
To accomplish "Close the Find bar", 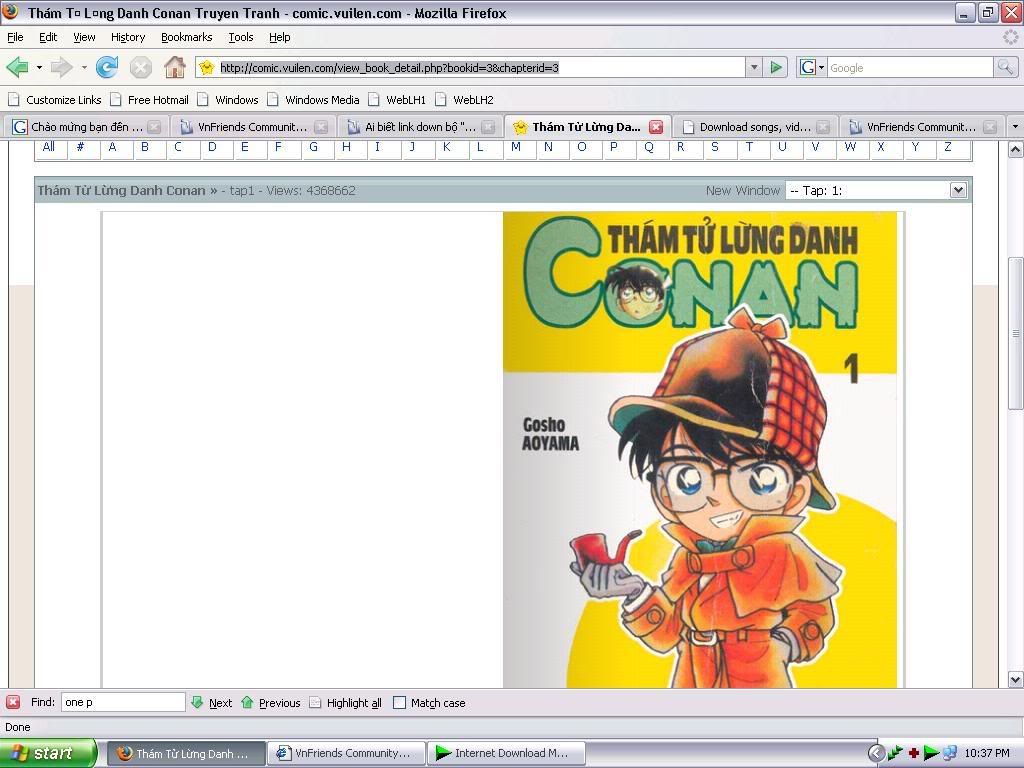I will click(x=13, y=703).
